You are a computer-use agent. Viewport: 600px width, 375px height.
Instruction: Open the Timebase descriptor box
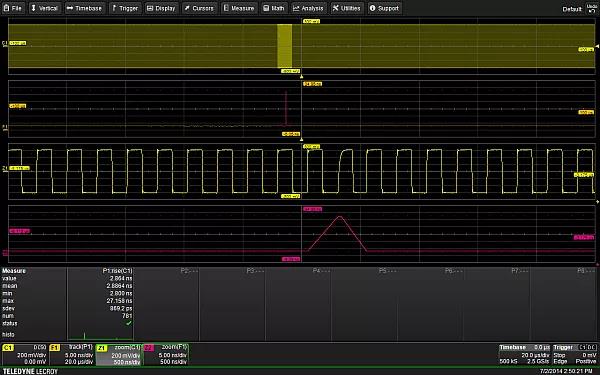[524, 354]
